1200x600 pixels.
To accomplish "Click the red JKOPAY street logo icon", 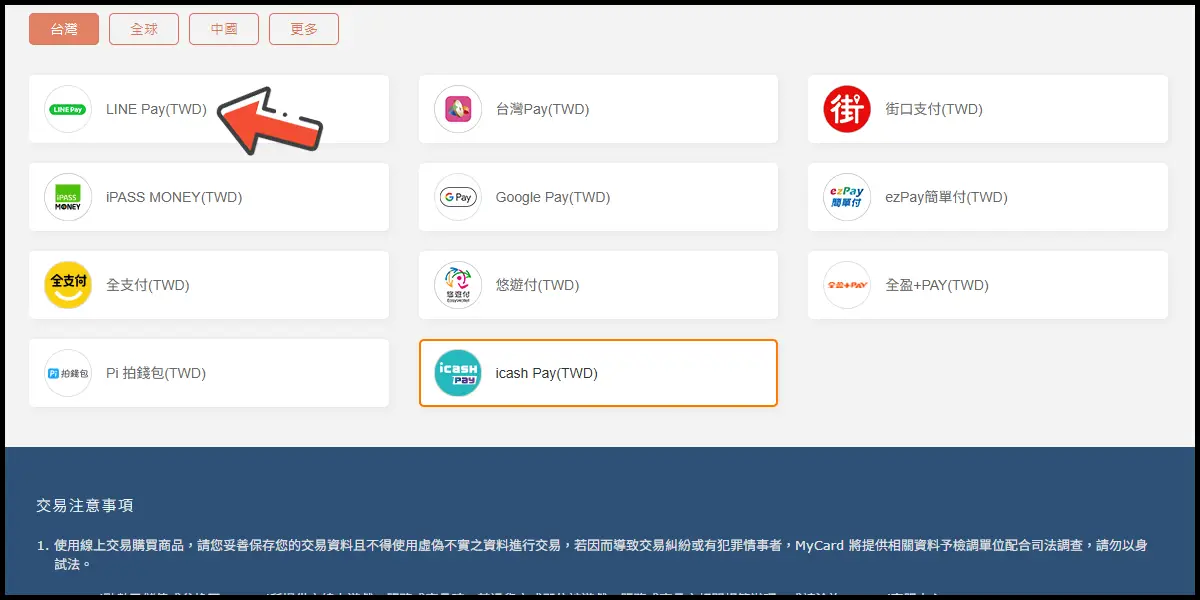I will pos(847,109).
